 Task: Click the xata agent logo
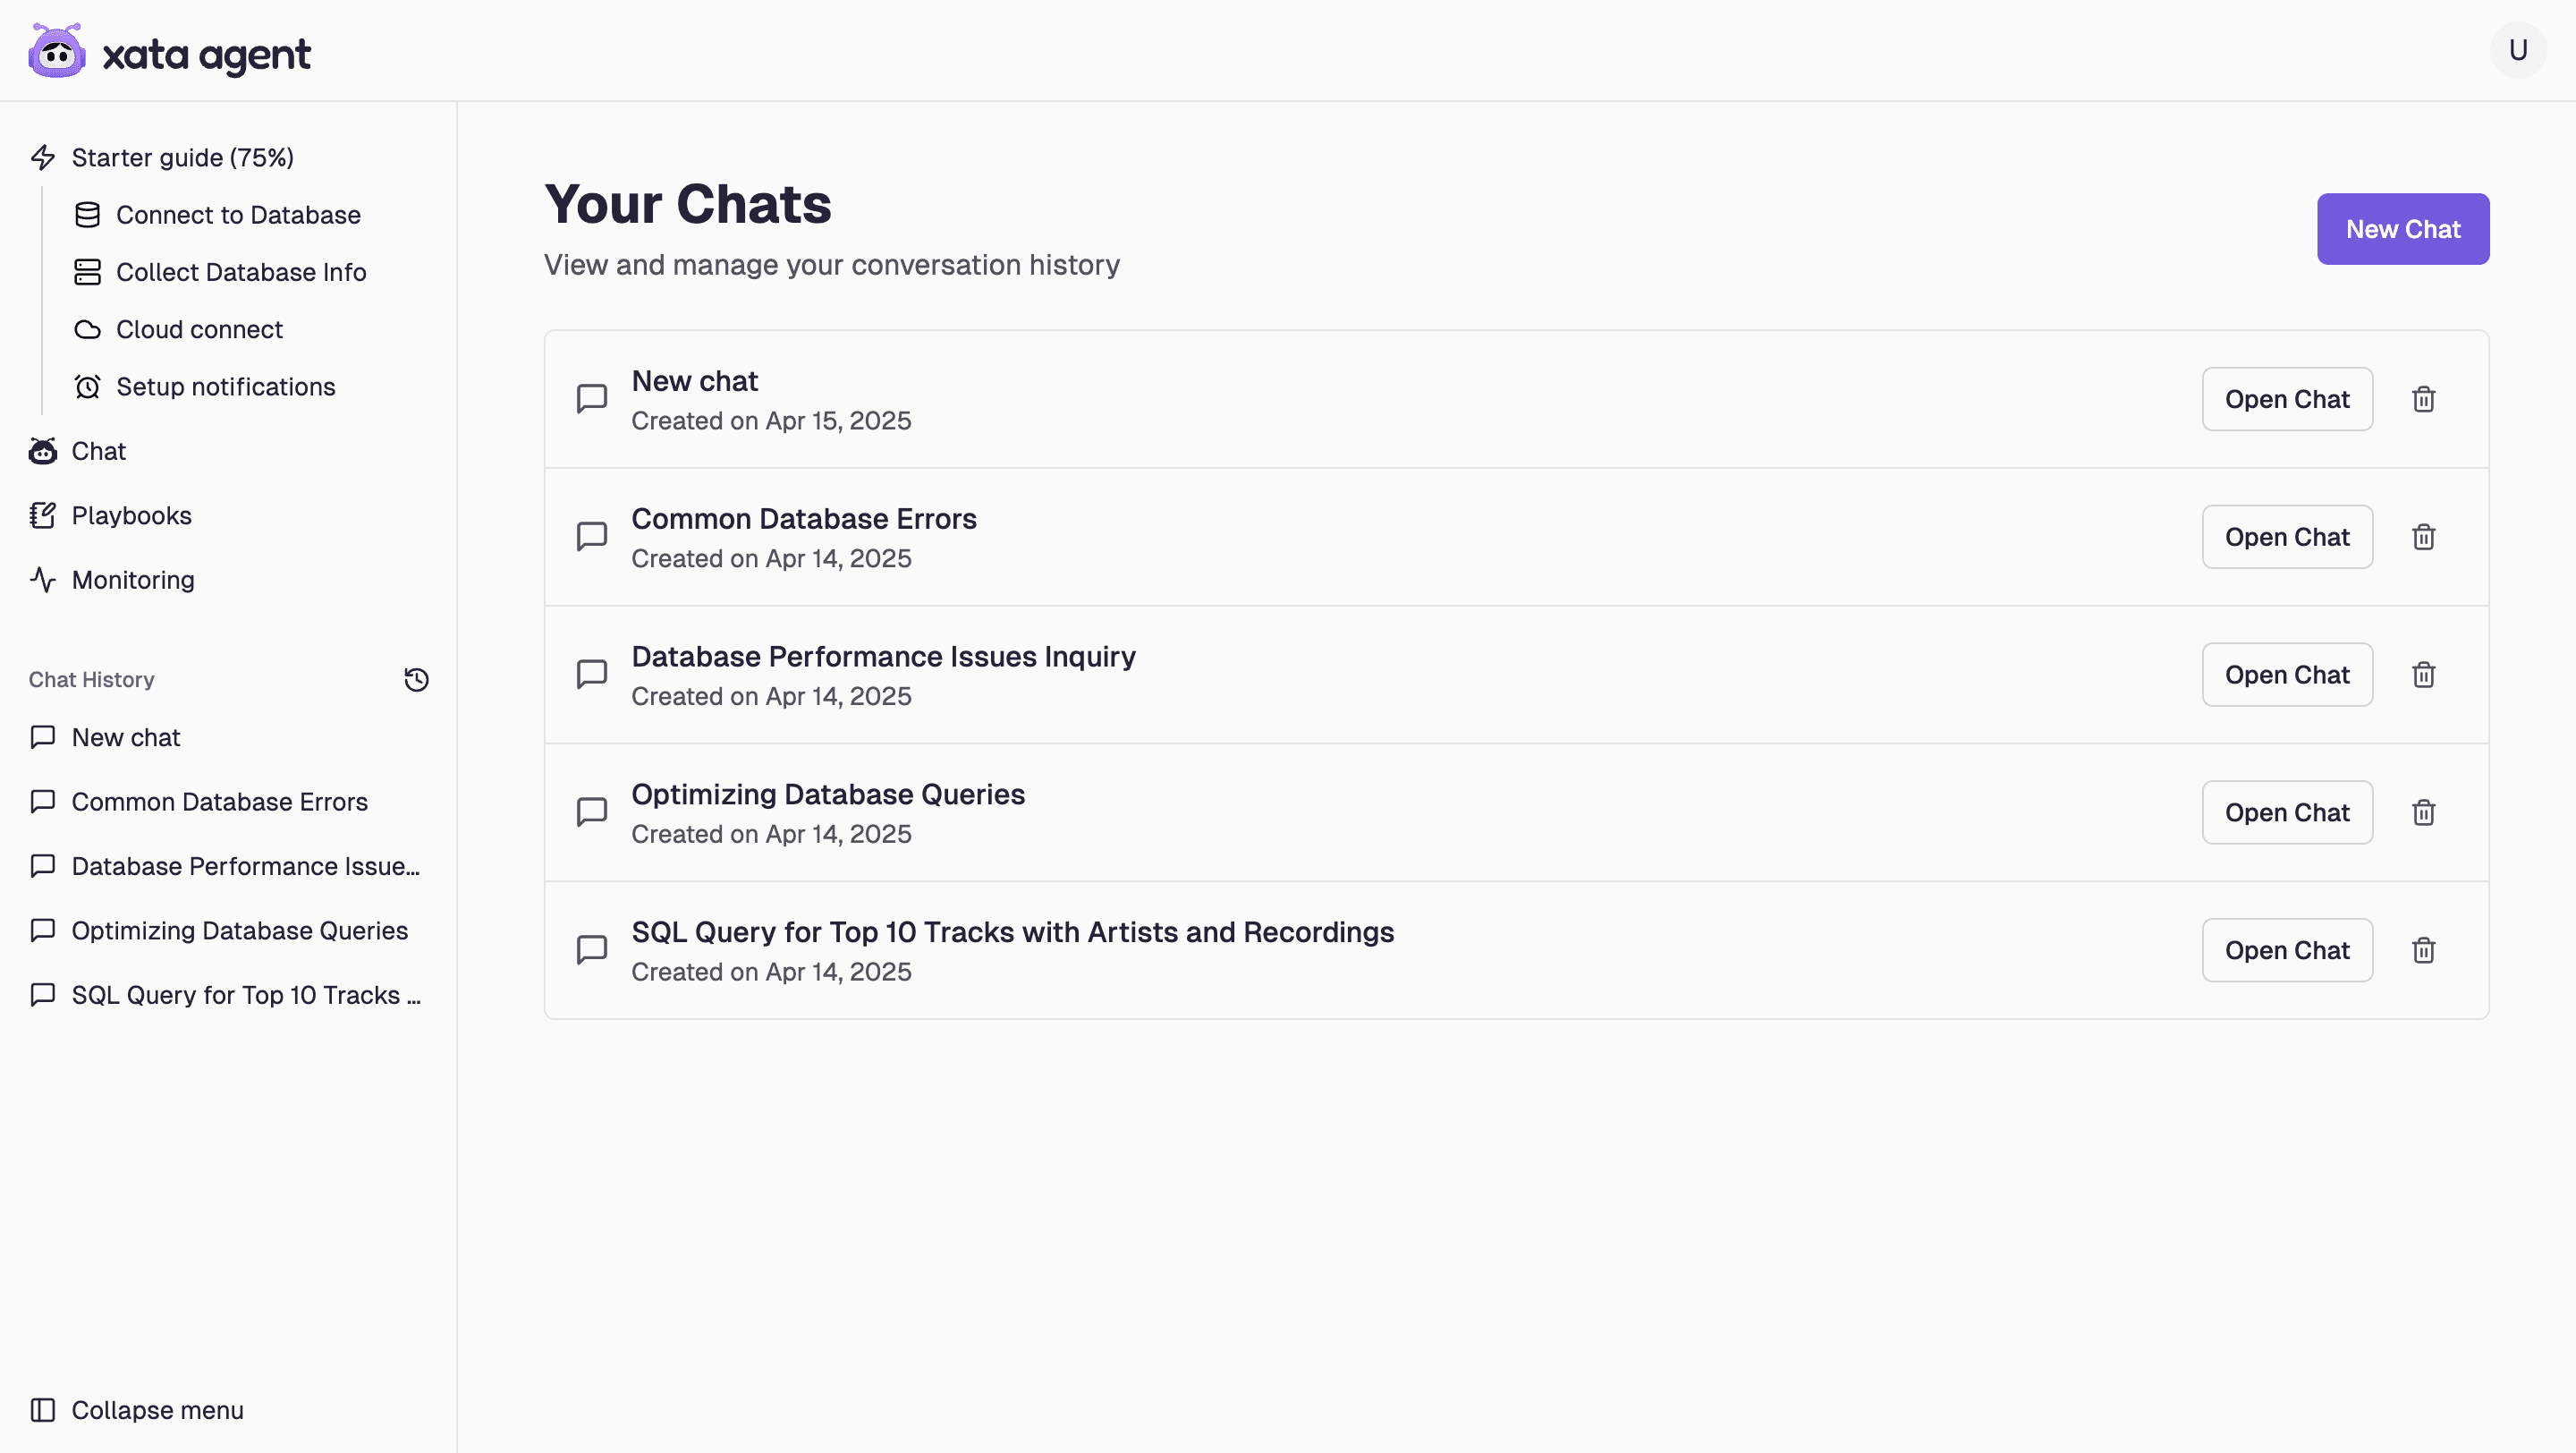[x=170, y=52]
